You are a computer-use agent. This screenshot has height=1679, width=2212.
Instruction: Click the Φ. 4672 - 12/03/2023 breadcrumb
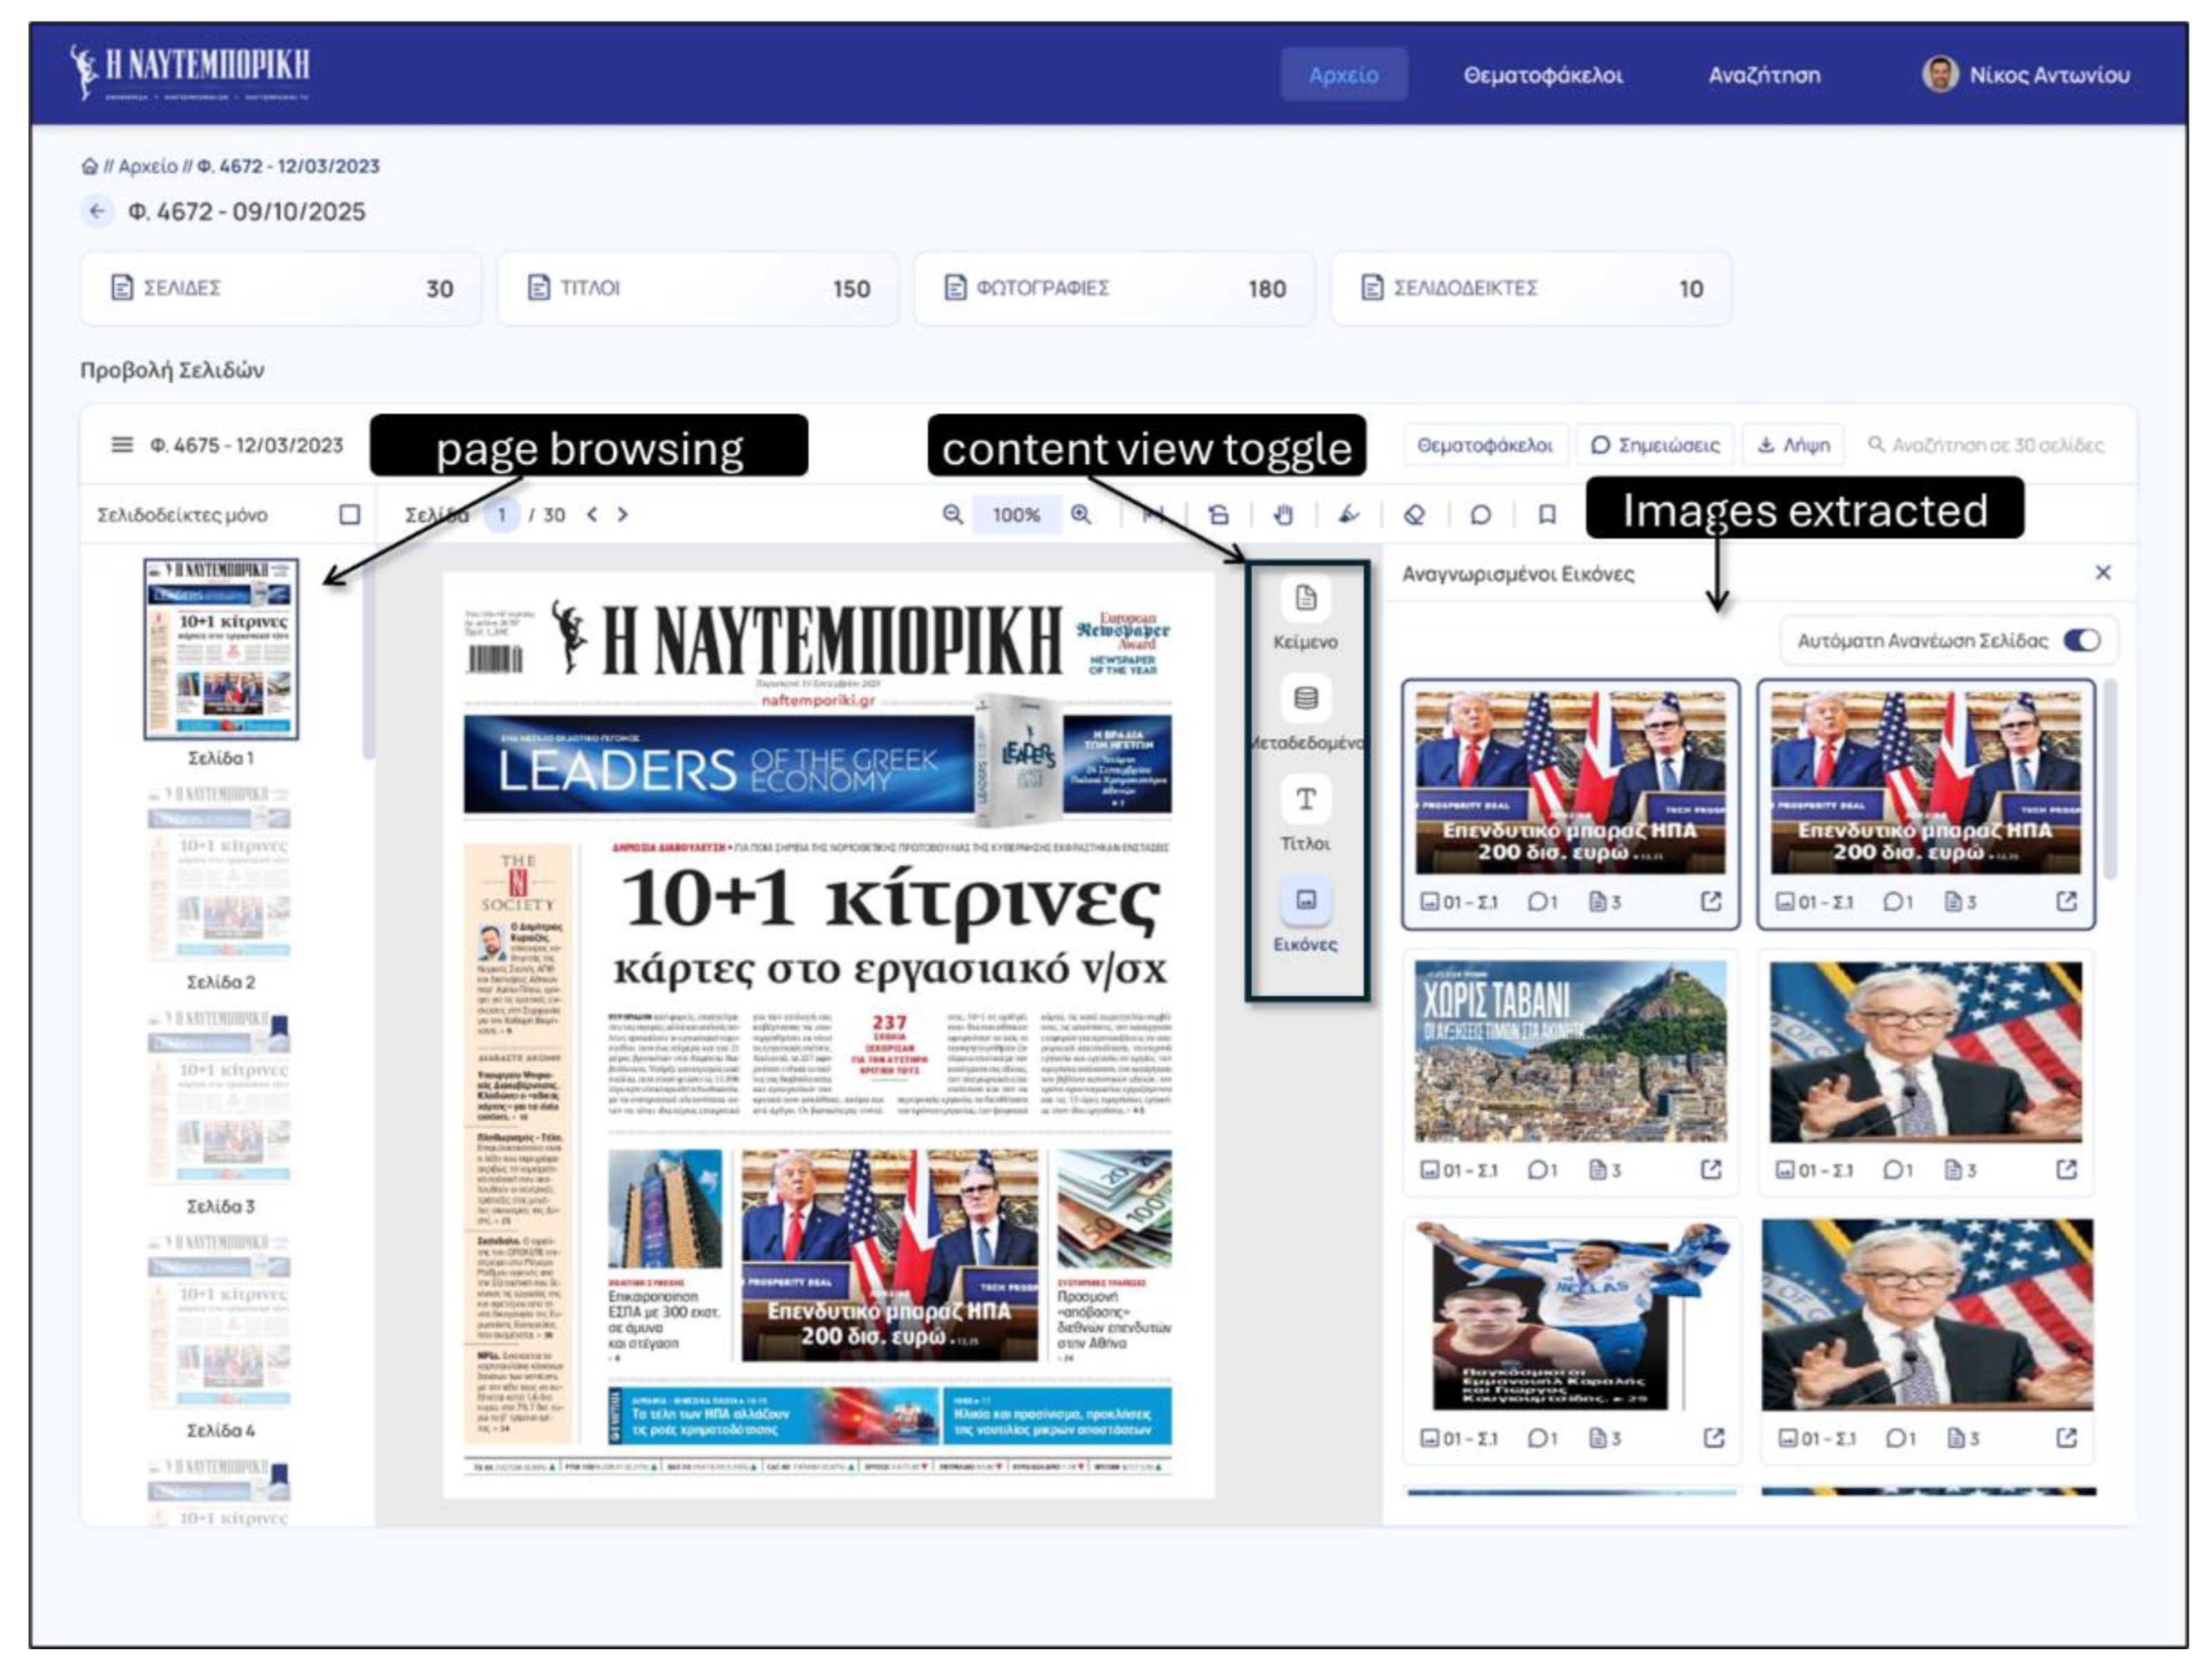pyautogui.click(x=288, y=166)
